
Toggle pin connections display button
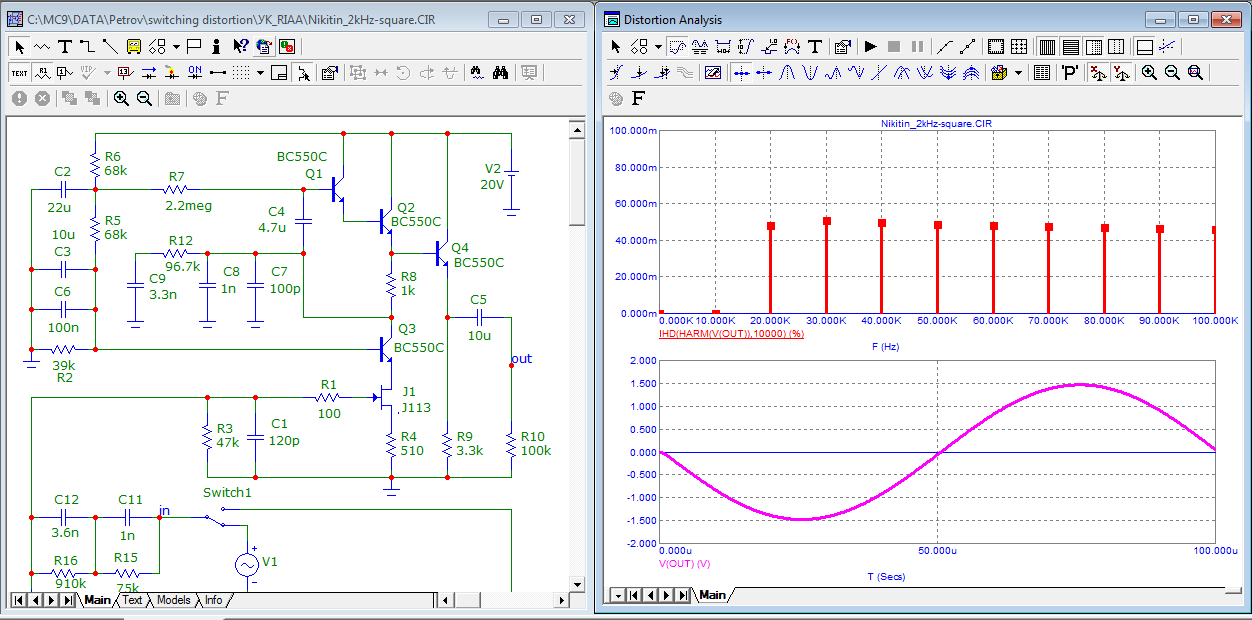pyautogui.click(x=216, y=72)
